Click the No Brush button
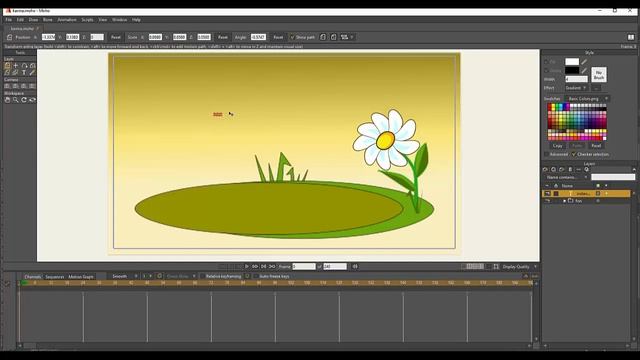This screenshot has width=640, height=360. tap(599, 75)
